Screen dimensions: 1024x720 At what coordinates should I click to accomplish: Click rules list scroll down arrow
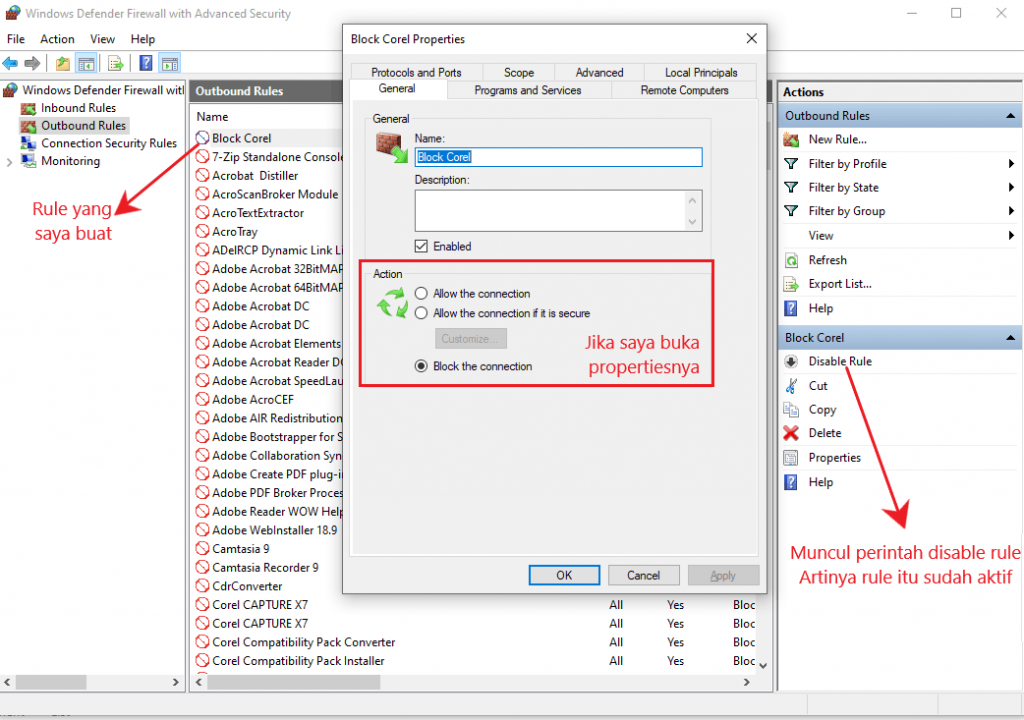763,665
